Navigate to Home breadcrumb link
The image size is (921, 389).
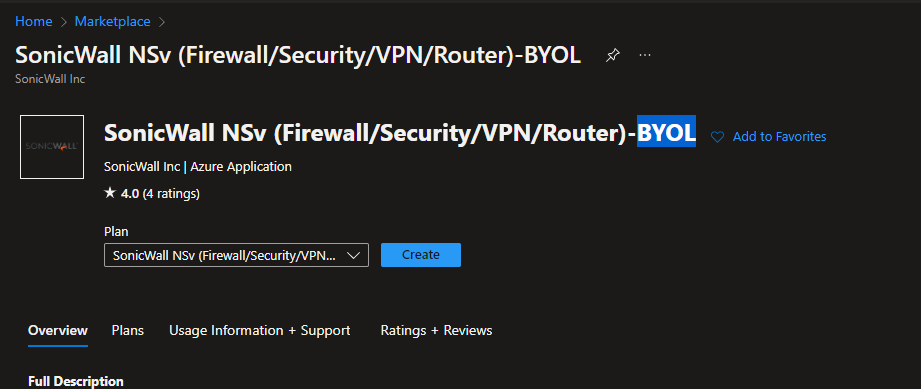tap(33, 22)
